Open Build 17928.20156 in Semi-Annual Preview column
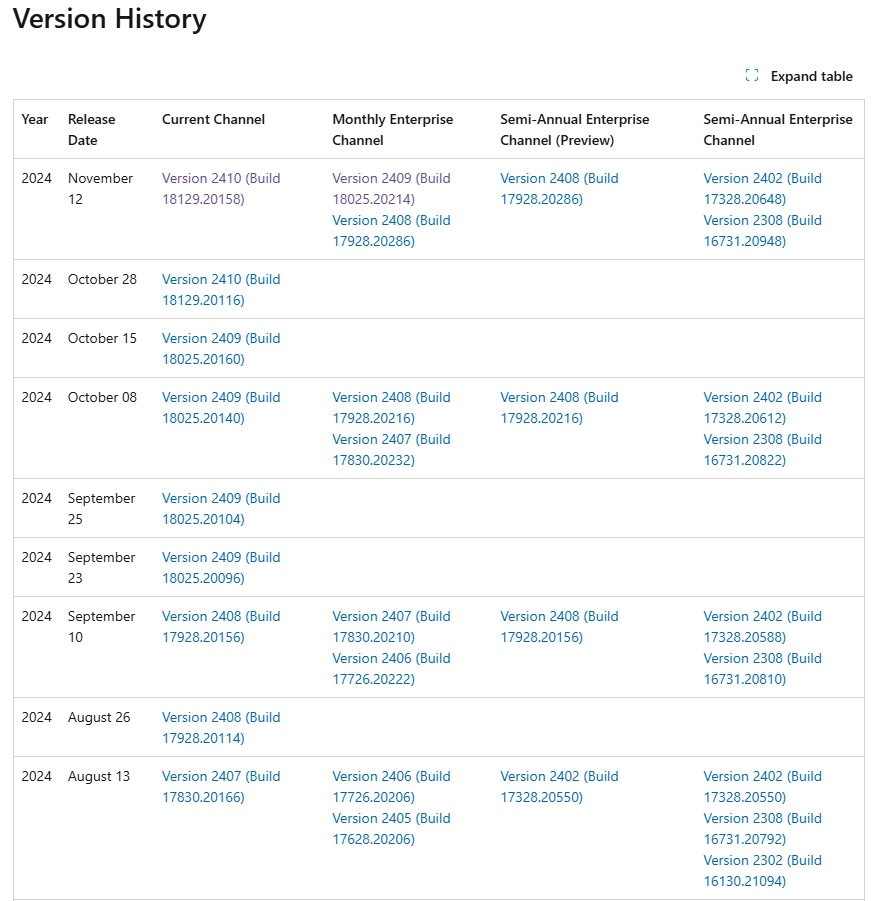Viewport: 875px width, 901px height. tap(560, 626)
